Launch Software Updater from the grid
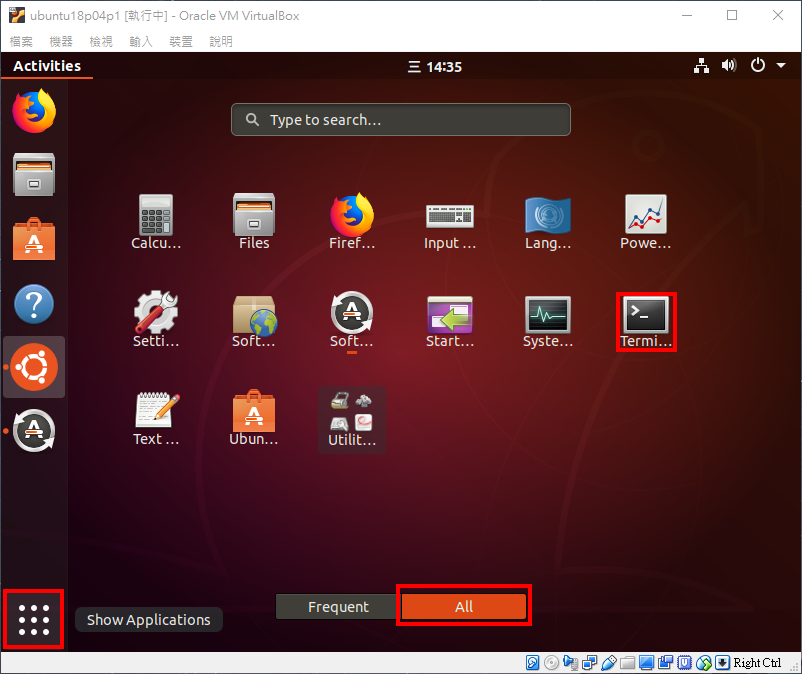The image size is (802, 674). tap(352, 320)
